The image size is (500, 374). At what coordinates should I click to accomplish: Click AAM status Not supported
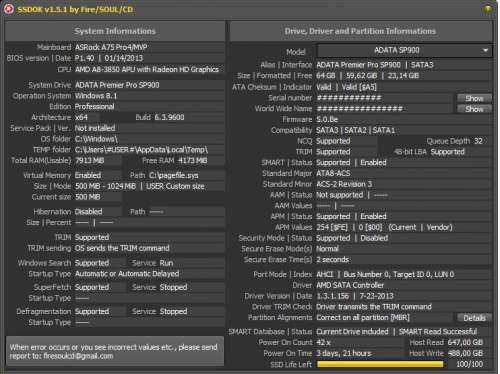pos(340,195)
